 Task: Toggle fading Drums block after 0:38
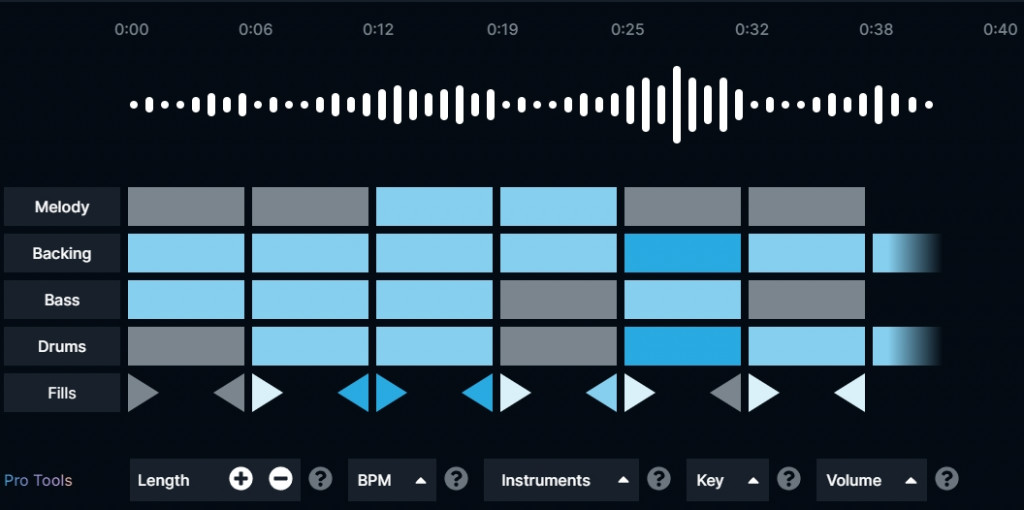pyautogui.click(x=906, y=346)
